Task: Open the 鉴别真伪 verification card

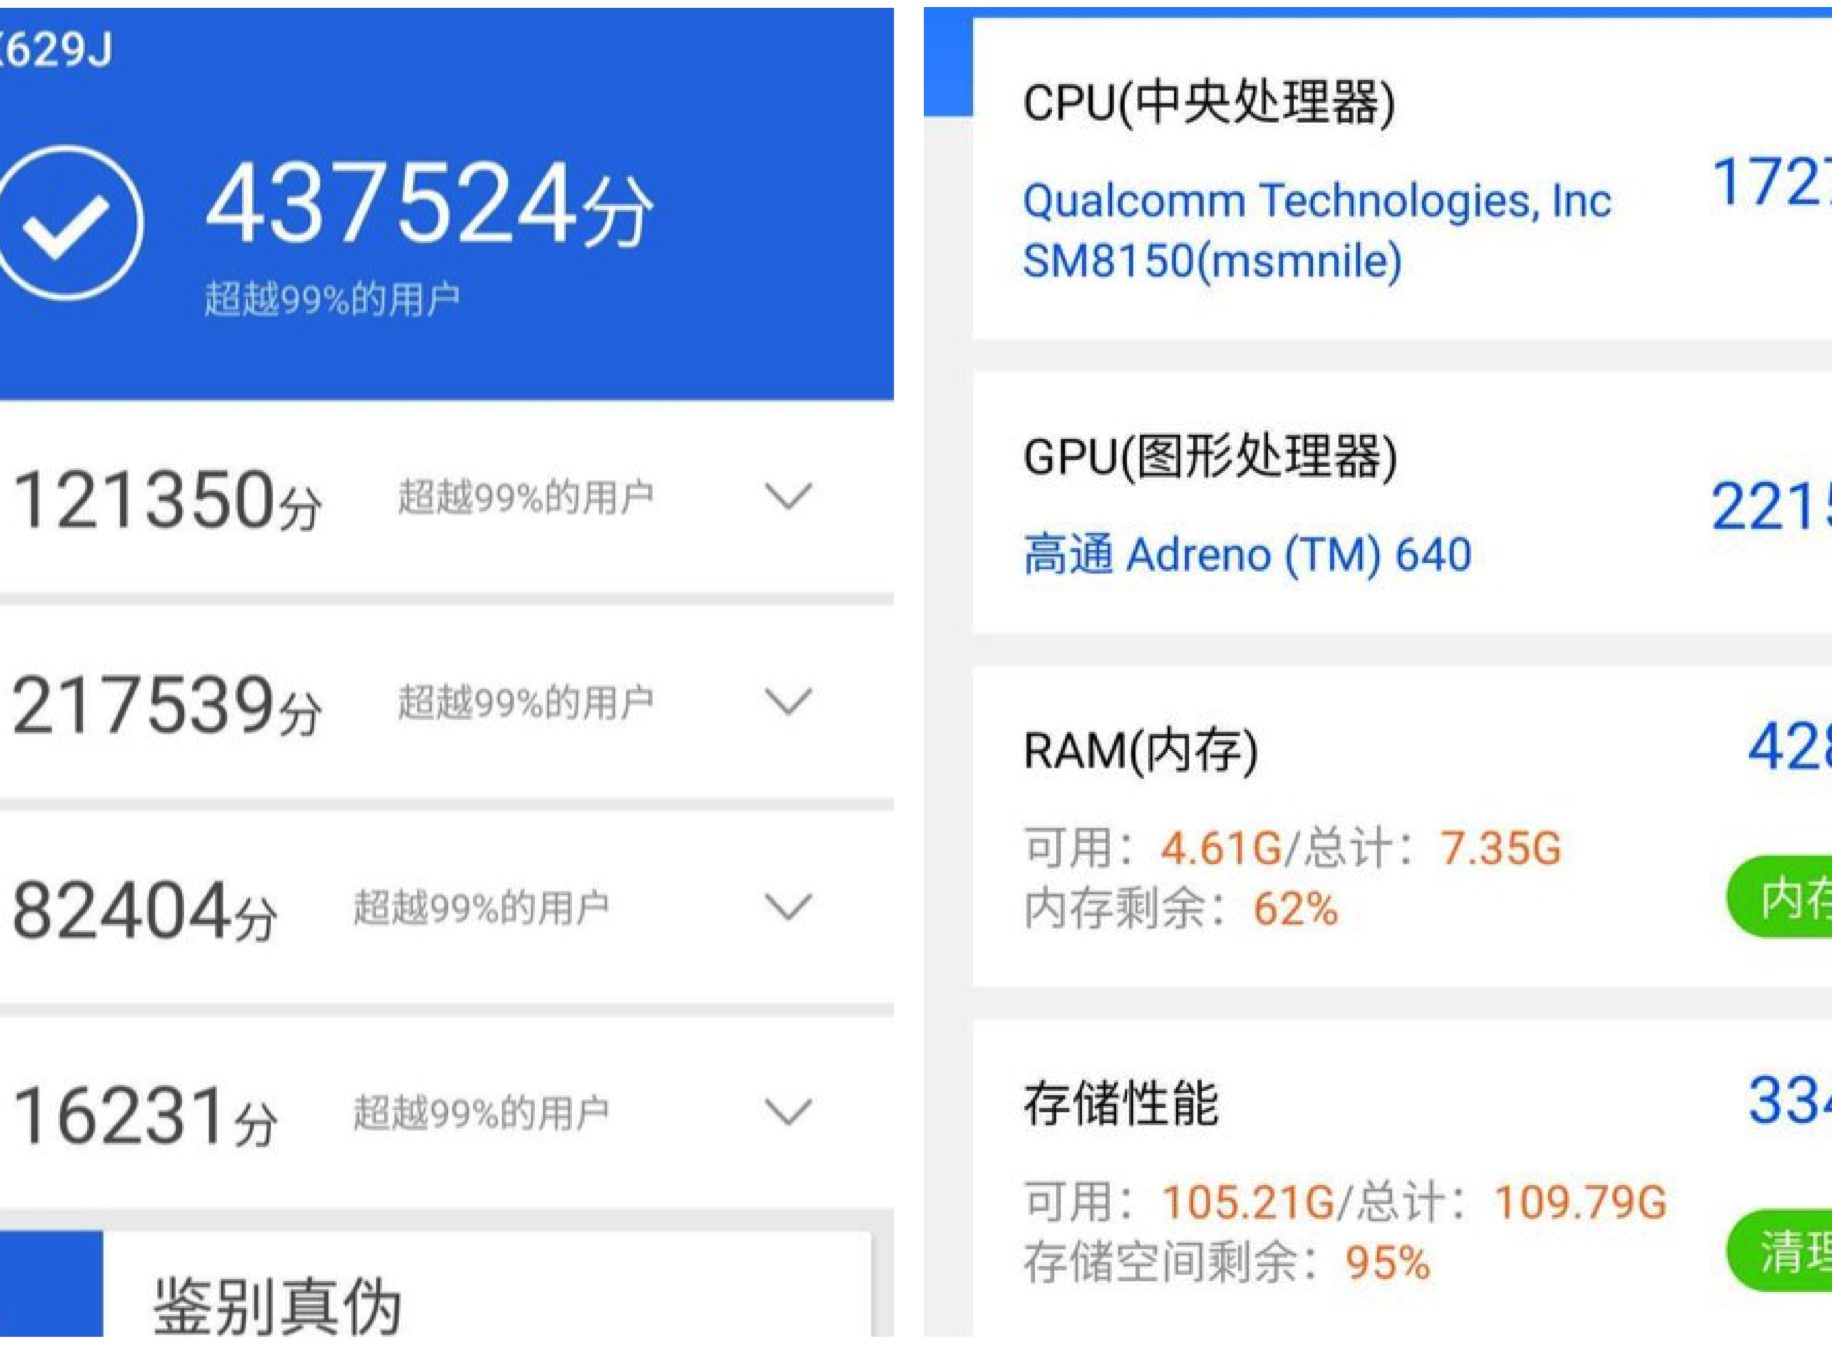Action: [x=278, y=1303]
